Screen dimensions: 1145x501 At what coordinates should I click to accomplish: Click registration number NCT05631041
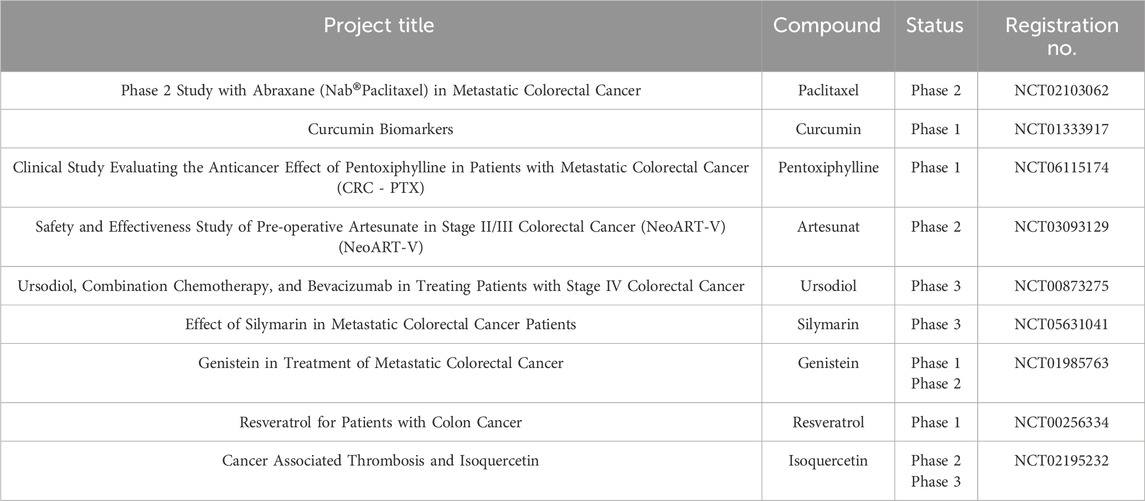click(x=1062, y=325)
